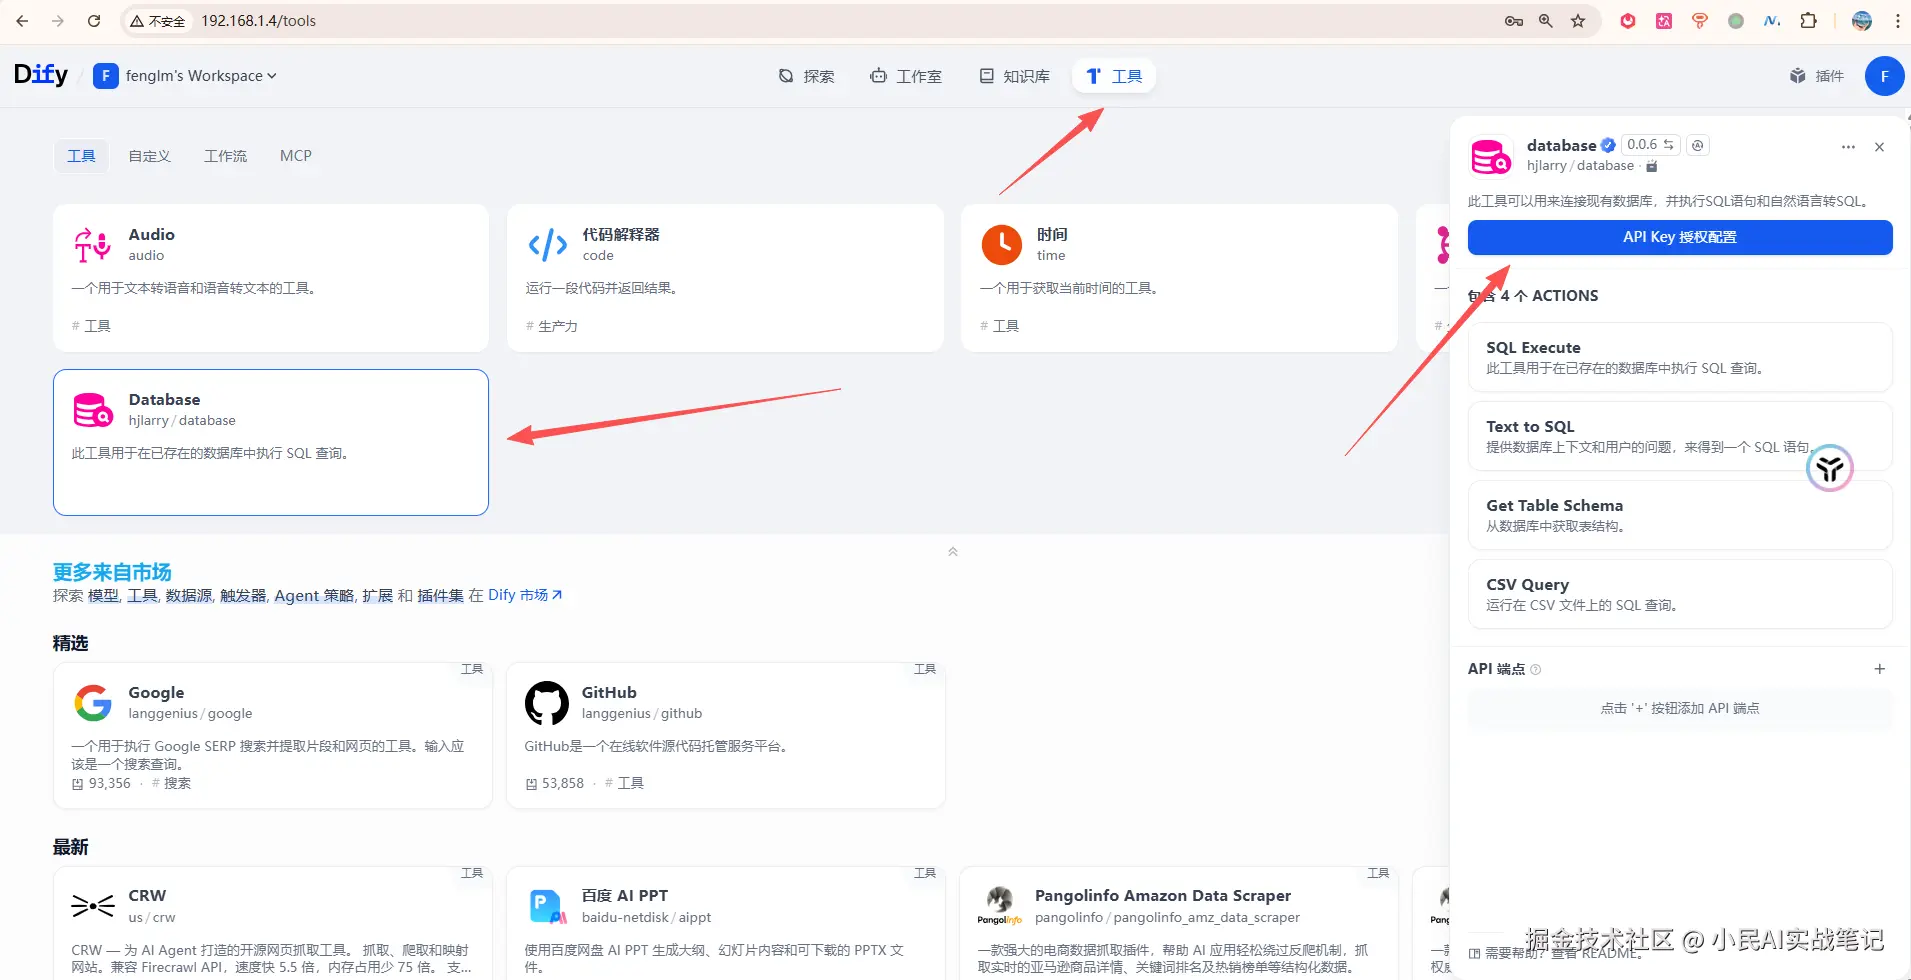Open the 插件 plugins page
This screenshot has height=980, width=1911.
[x=1817, y=76]
